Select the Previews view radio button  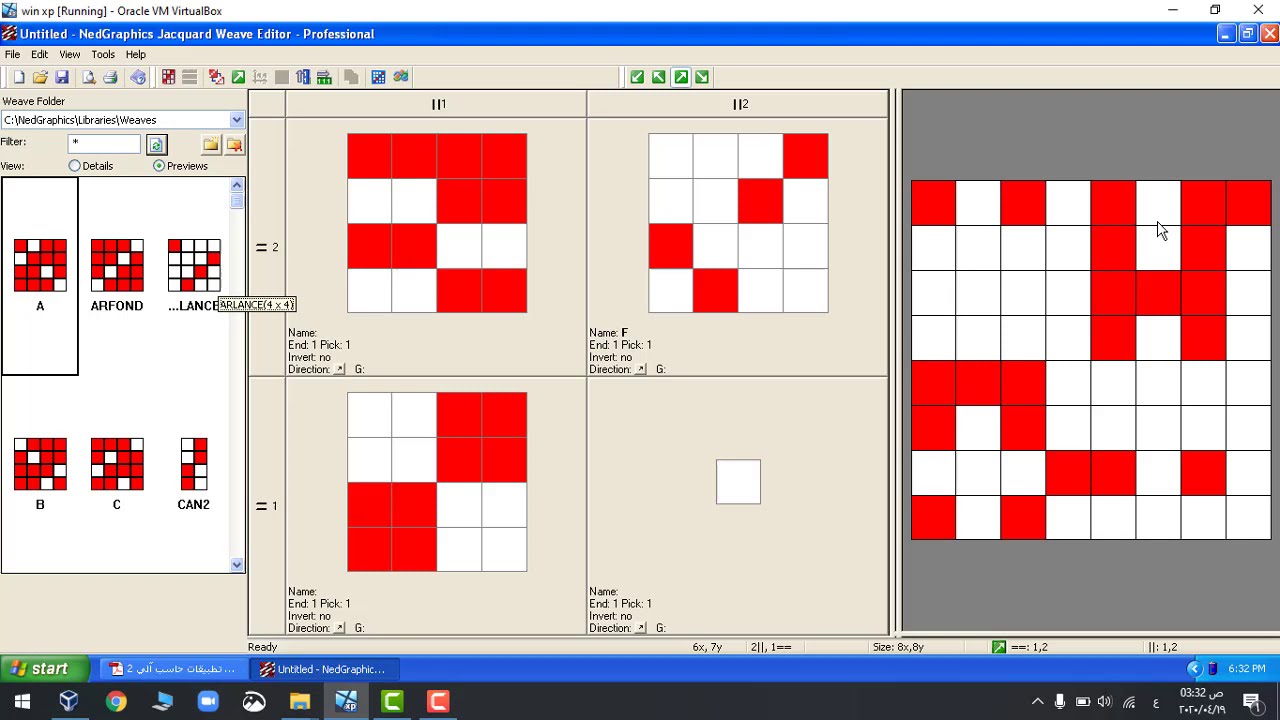[x=159, y=166]
